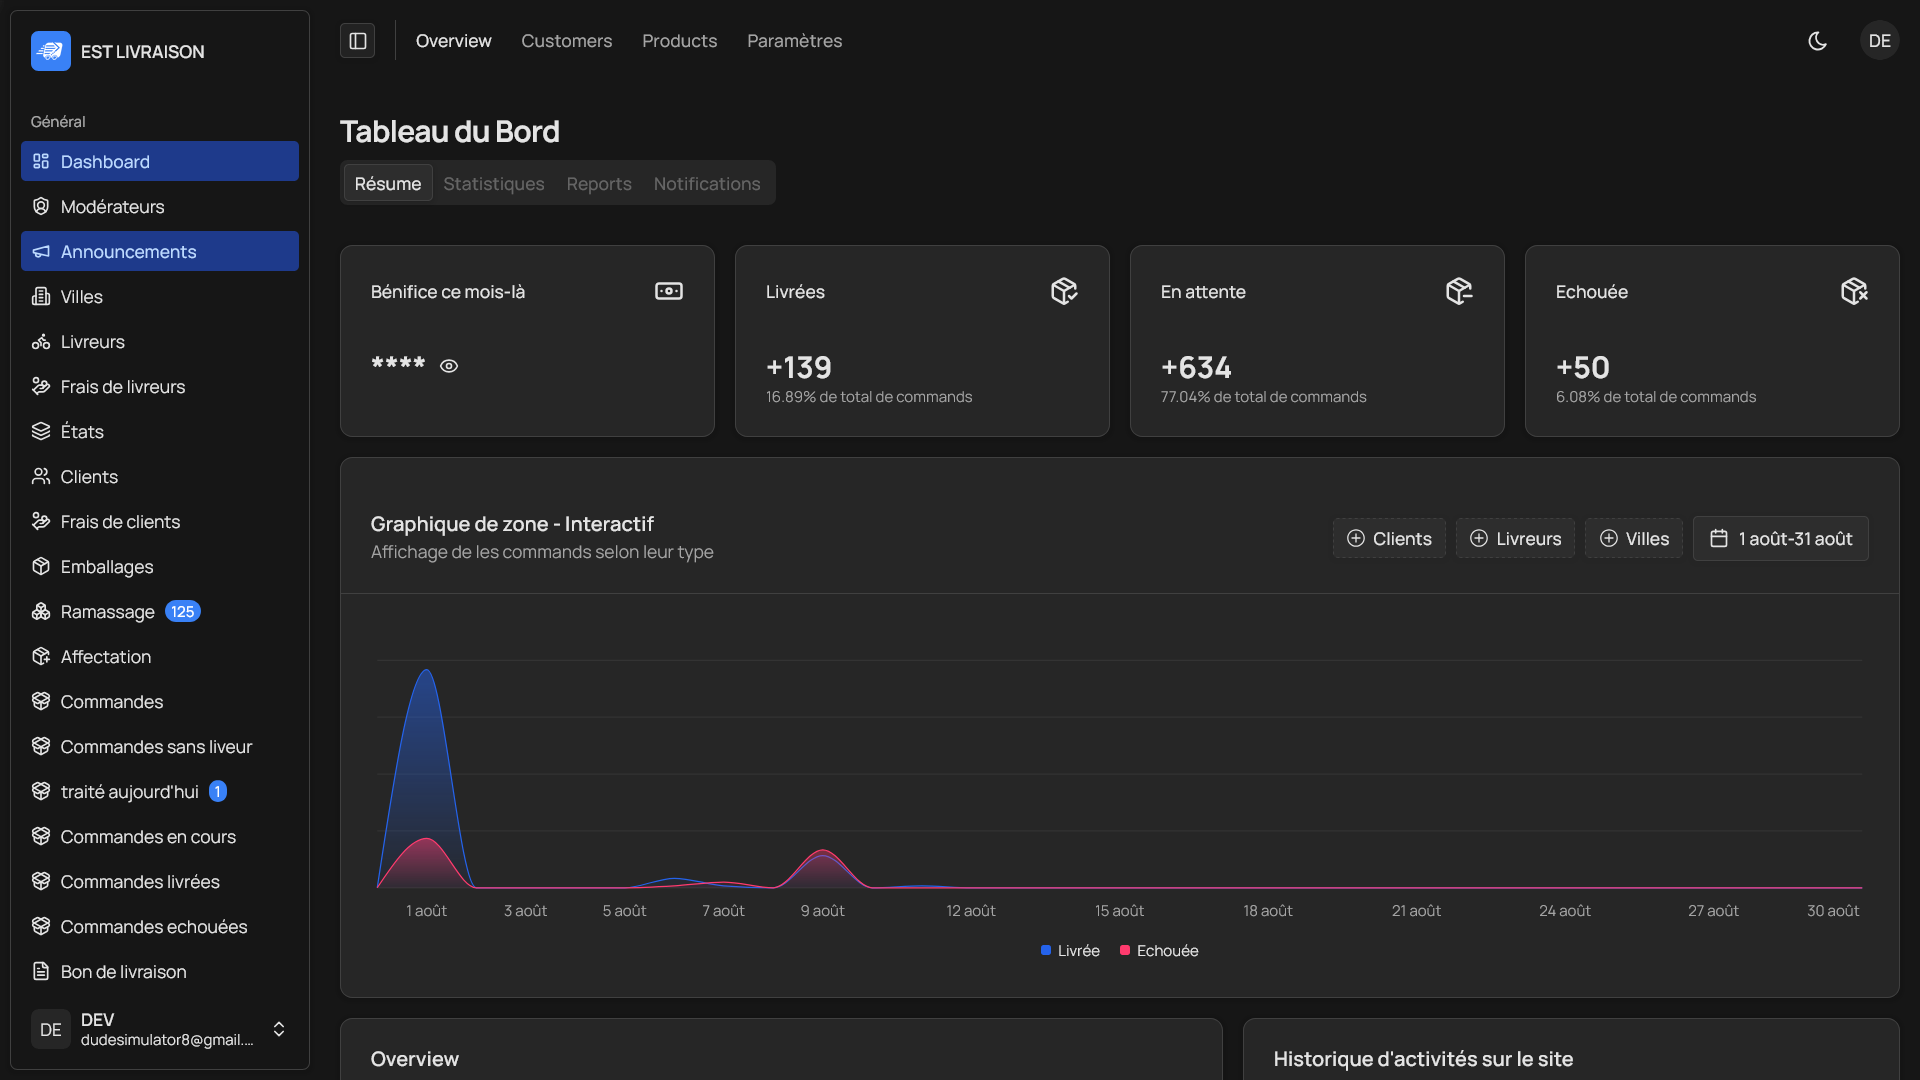Open Ramassage from sidebar
The width and height of the screenshot is (1920, 1080).
point(107,612)
